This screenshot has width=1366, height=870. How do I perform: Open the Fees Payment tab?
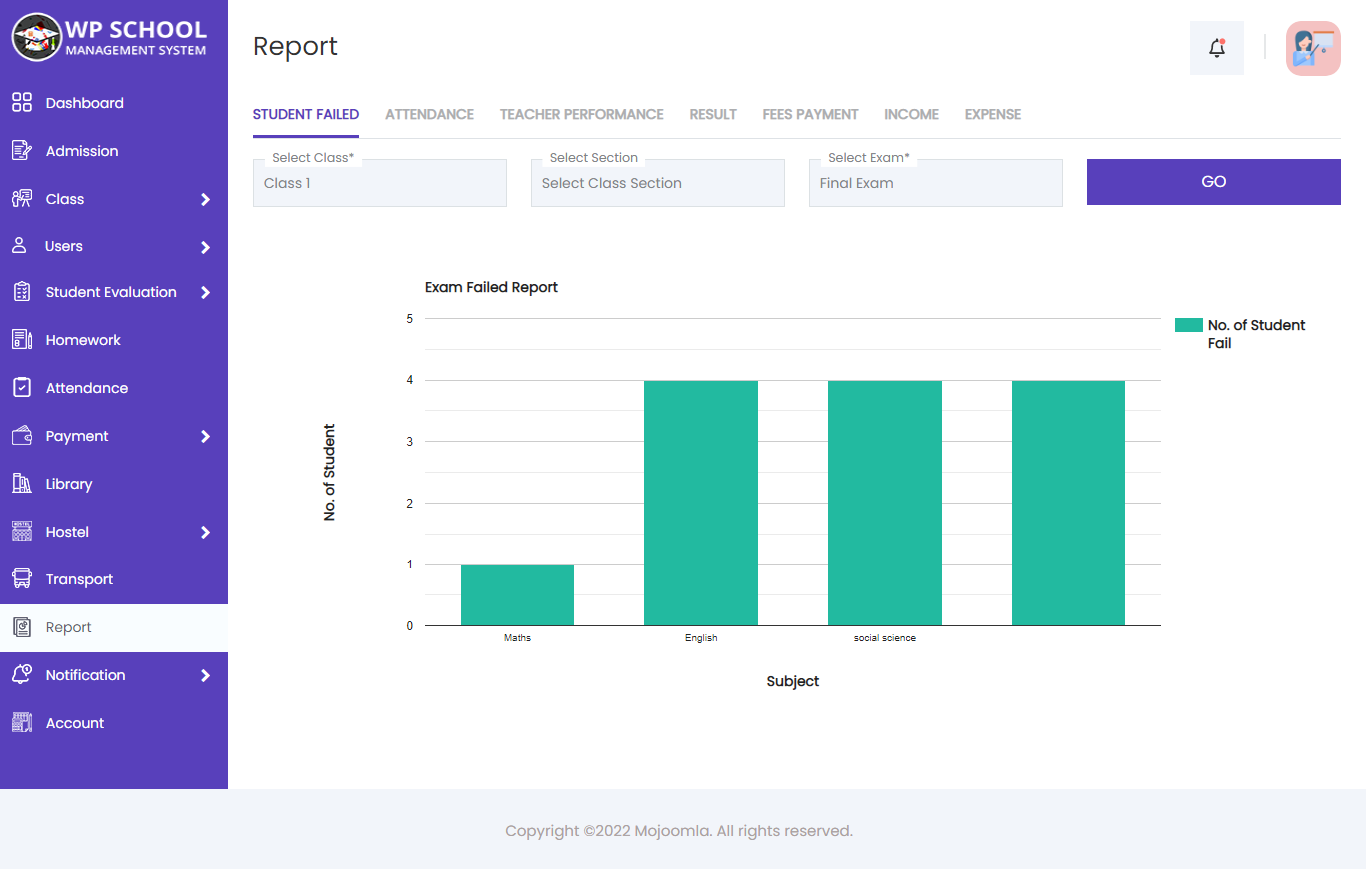coord(810,114)
